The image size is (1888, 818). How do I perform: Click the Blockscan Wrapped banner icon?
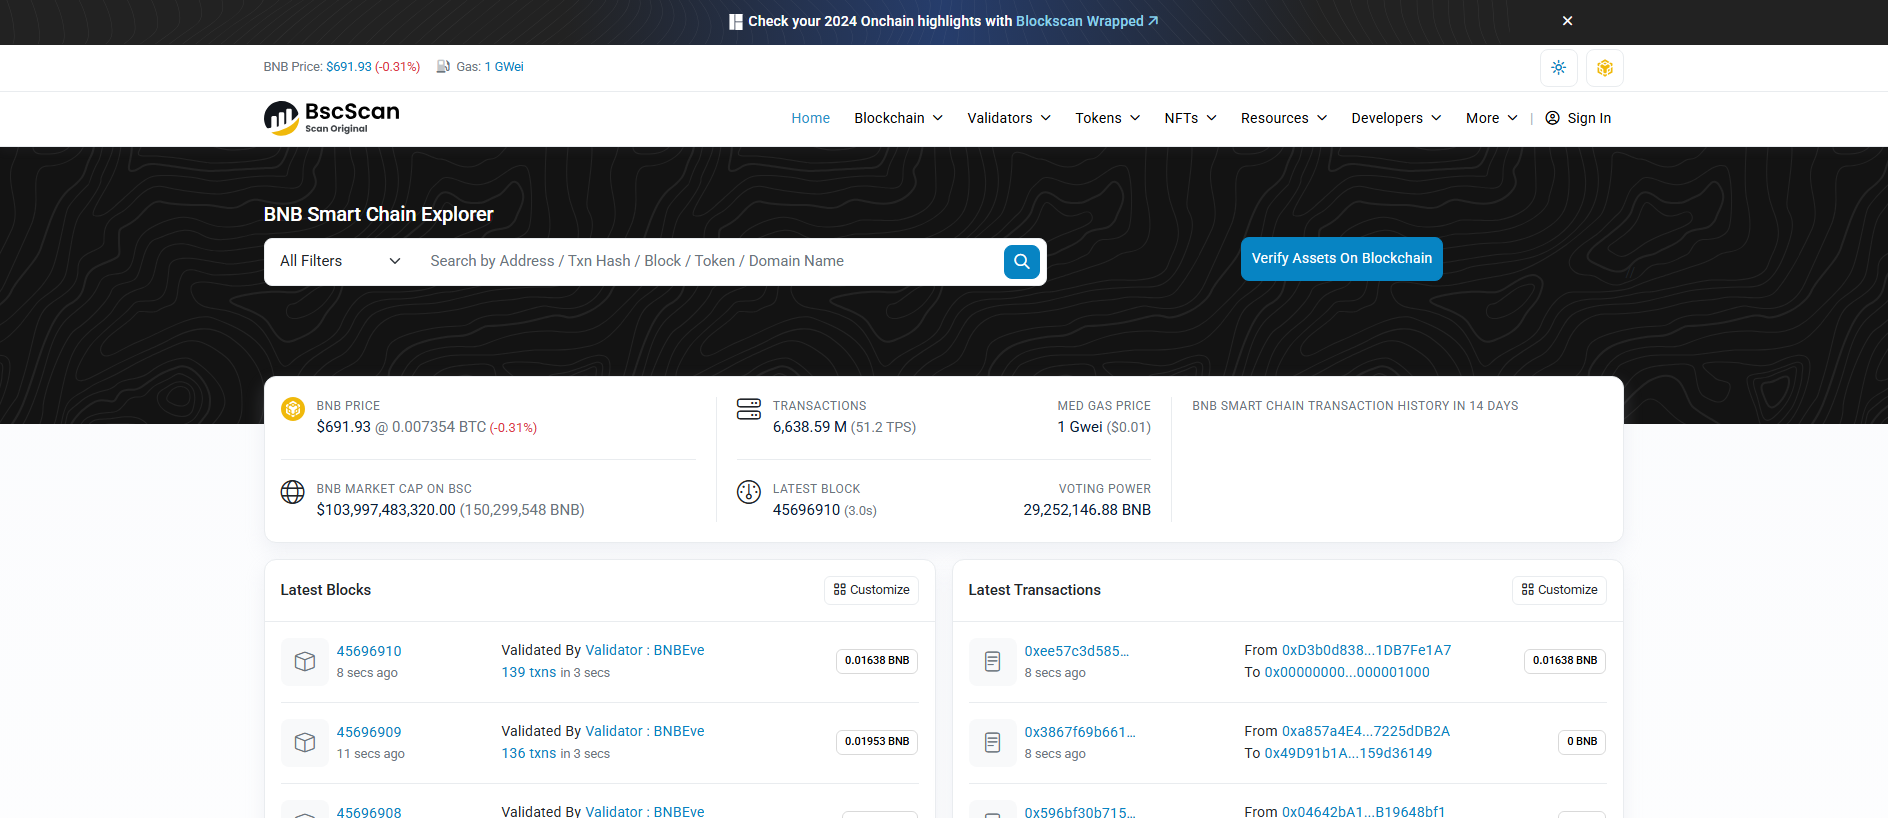pyautogui.click(x=736, y=21)
